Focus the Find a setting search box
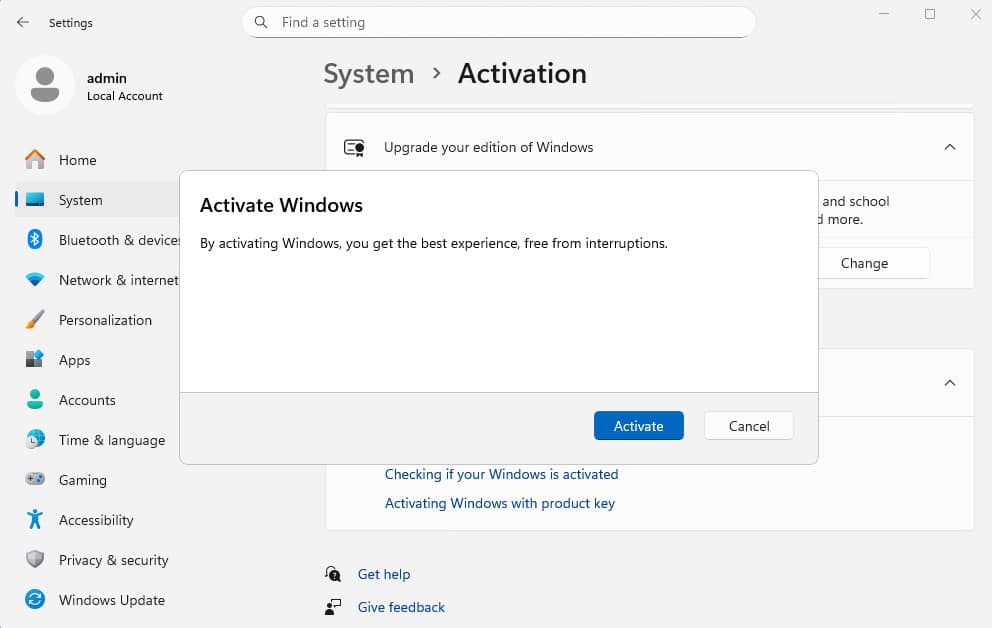 click(x=499, y=22)
